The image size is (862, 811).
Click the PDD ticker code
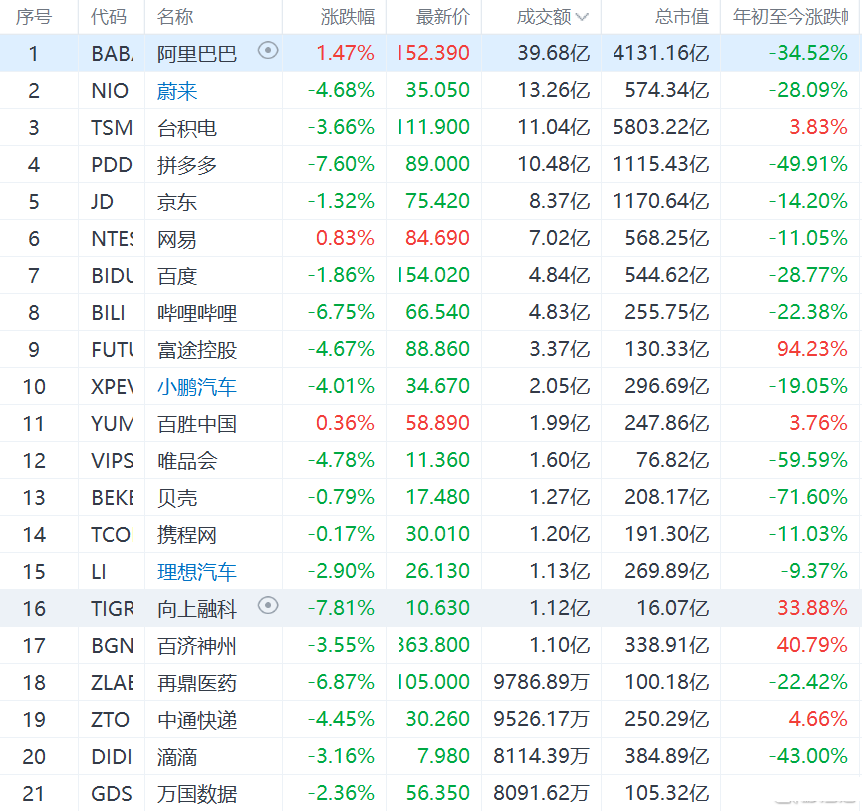[112, 164]
